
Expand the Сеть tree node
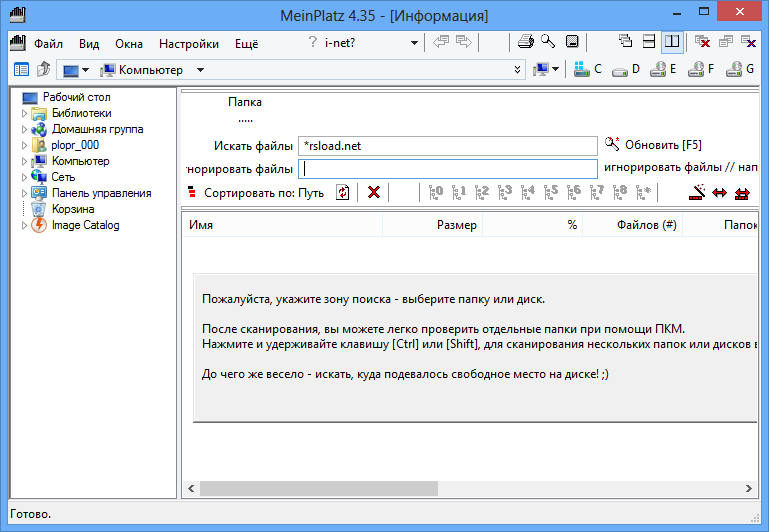click(24, 177)
